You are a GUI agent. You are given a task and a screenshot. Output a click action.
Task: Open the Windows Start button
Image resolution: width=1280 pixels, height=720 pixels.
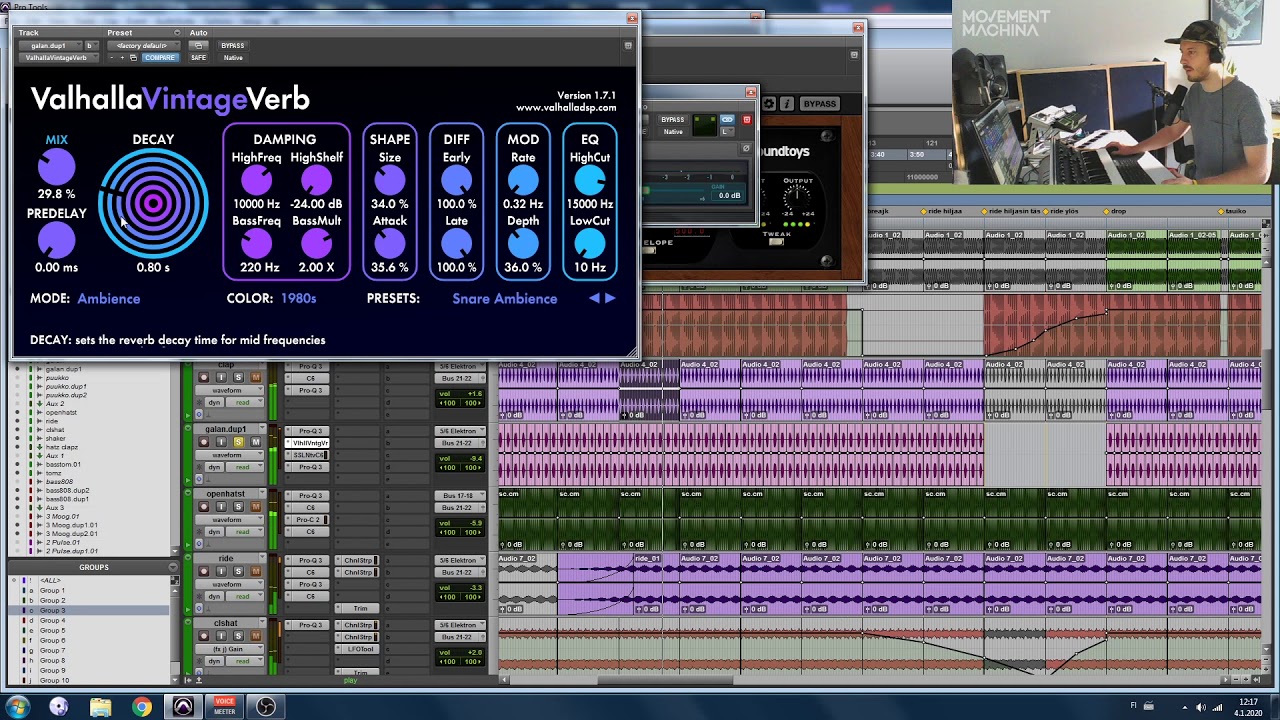[17, 707]
